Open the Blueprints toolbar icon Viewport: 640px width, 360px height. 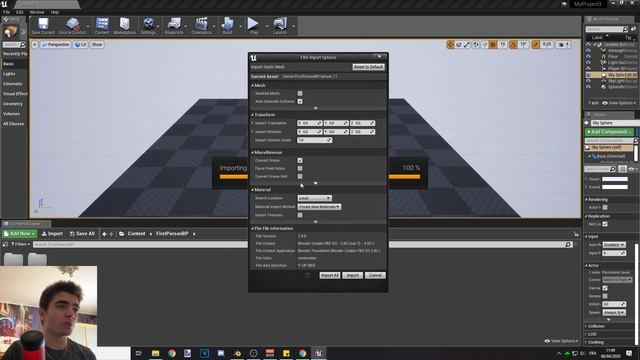tap(174, 25)
